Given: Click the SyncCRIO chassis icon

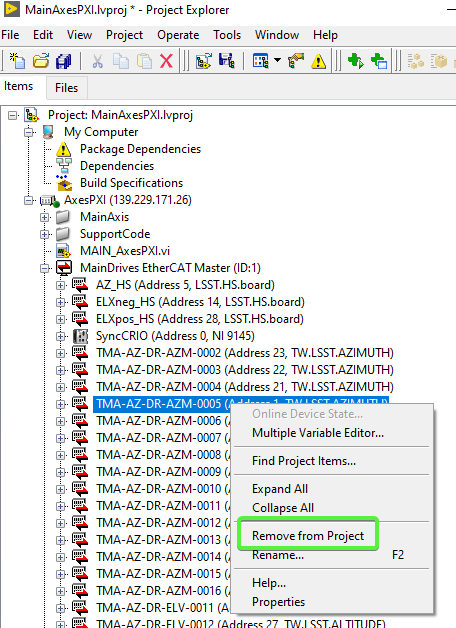Looking at the screenshot, I should [80, 336].
